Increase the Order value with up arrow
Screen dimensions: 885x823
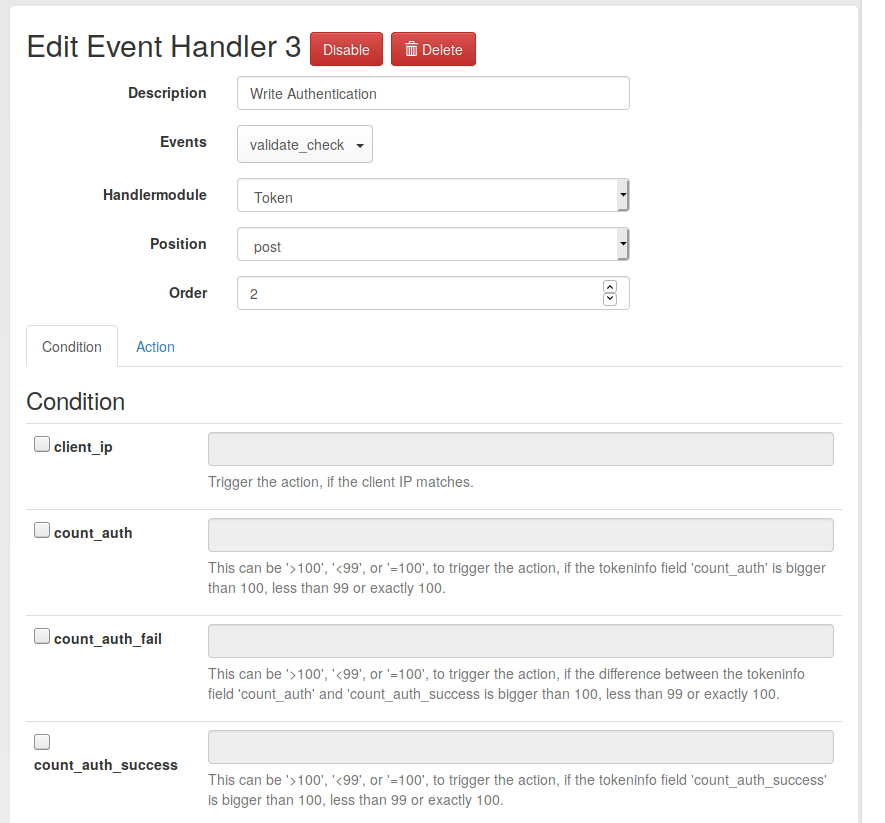click(610, 287)
